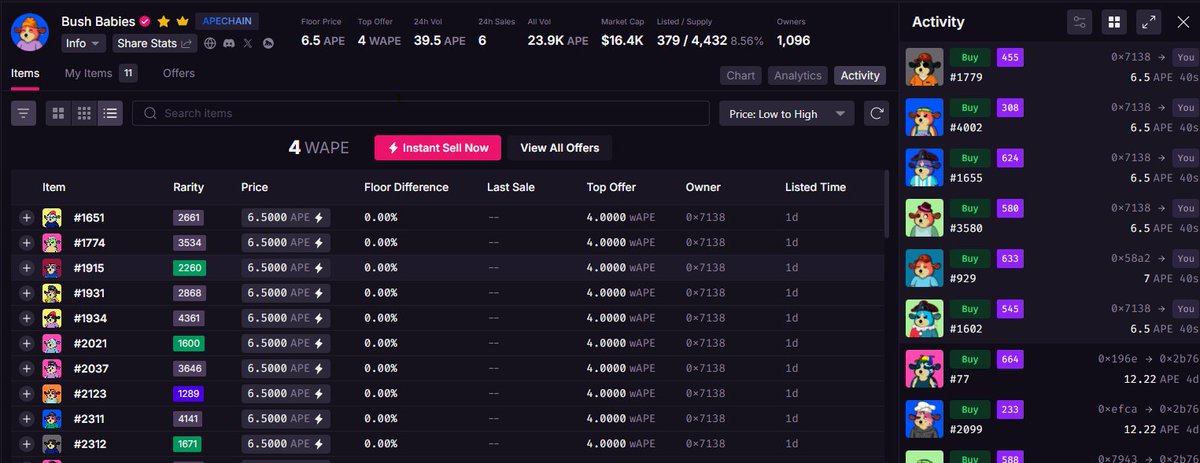This screenshot has width=1200, height=463.
Task: Click rarity badge 1289 for #2123
Action: tap(189, 393)
